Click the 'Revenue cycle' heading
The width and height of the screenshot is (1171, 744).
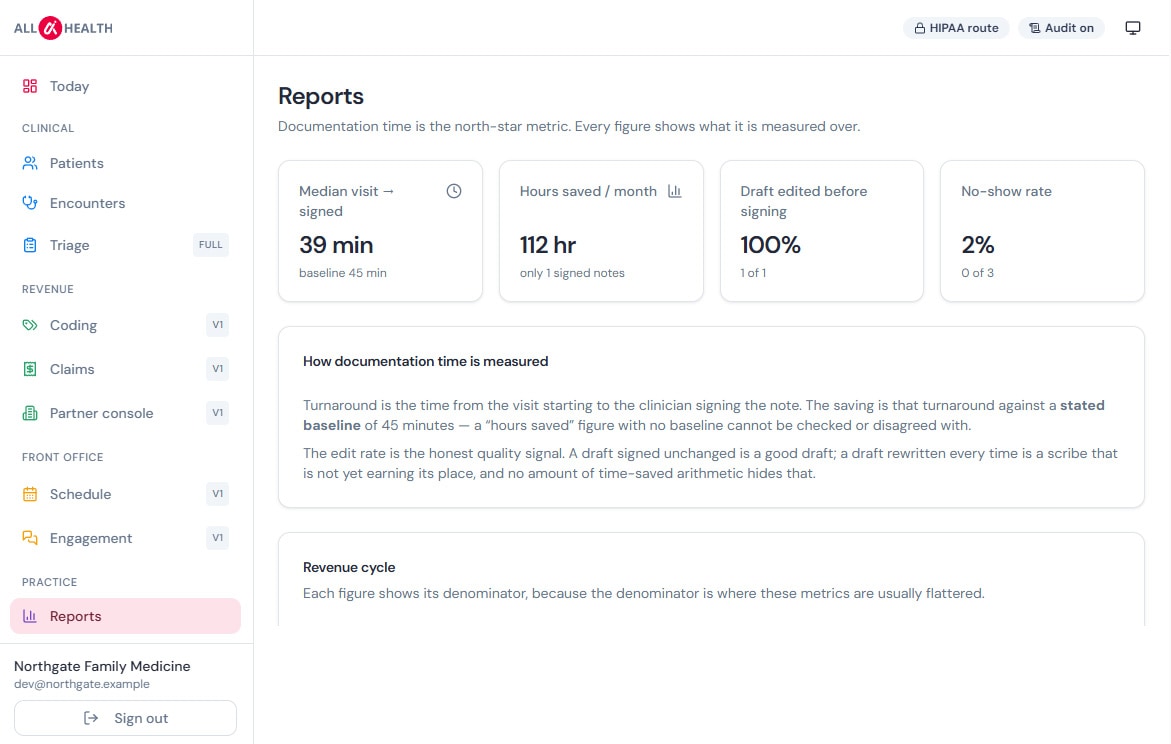point(349,568)
